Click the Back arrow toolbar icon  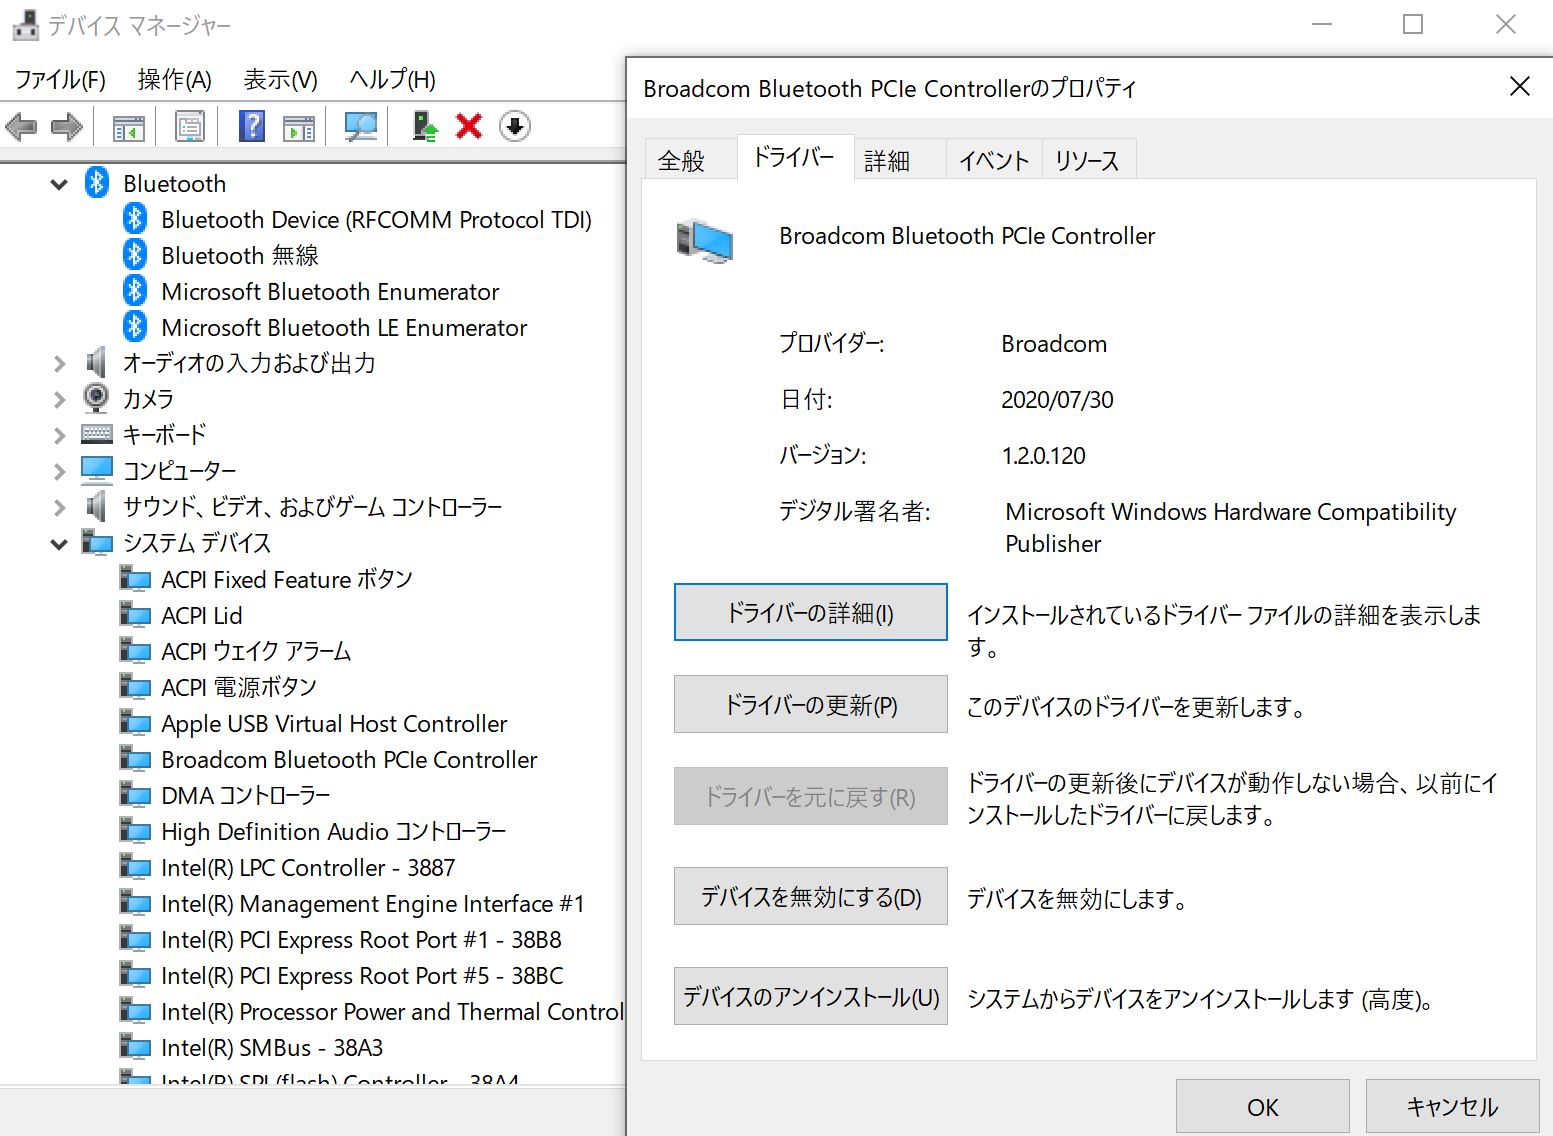(21, 127)
